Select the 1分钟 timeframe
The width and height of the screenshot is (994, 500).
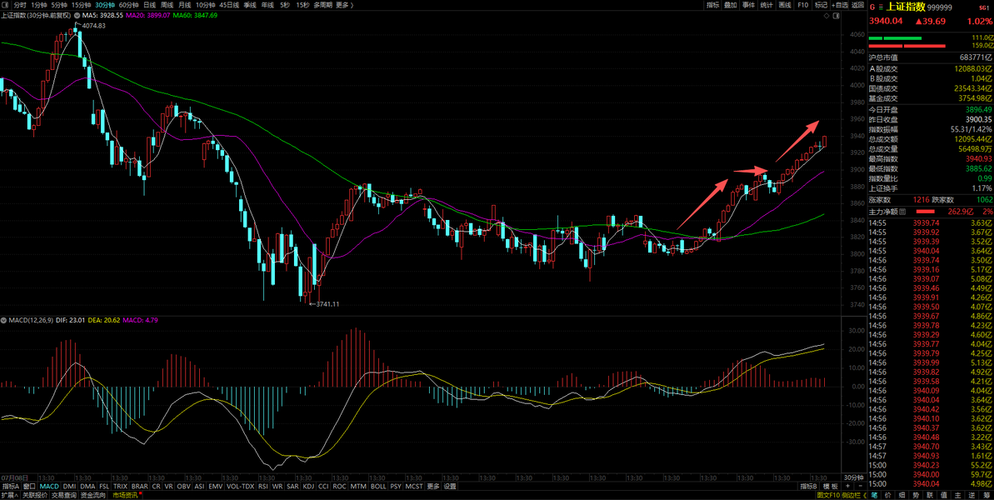39,4
